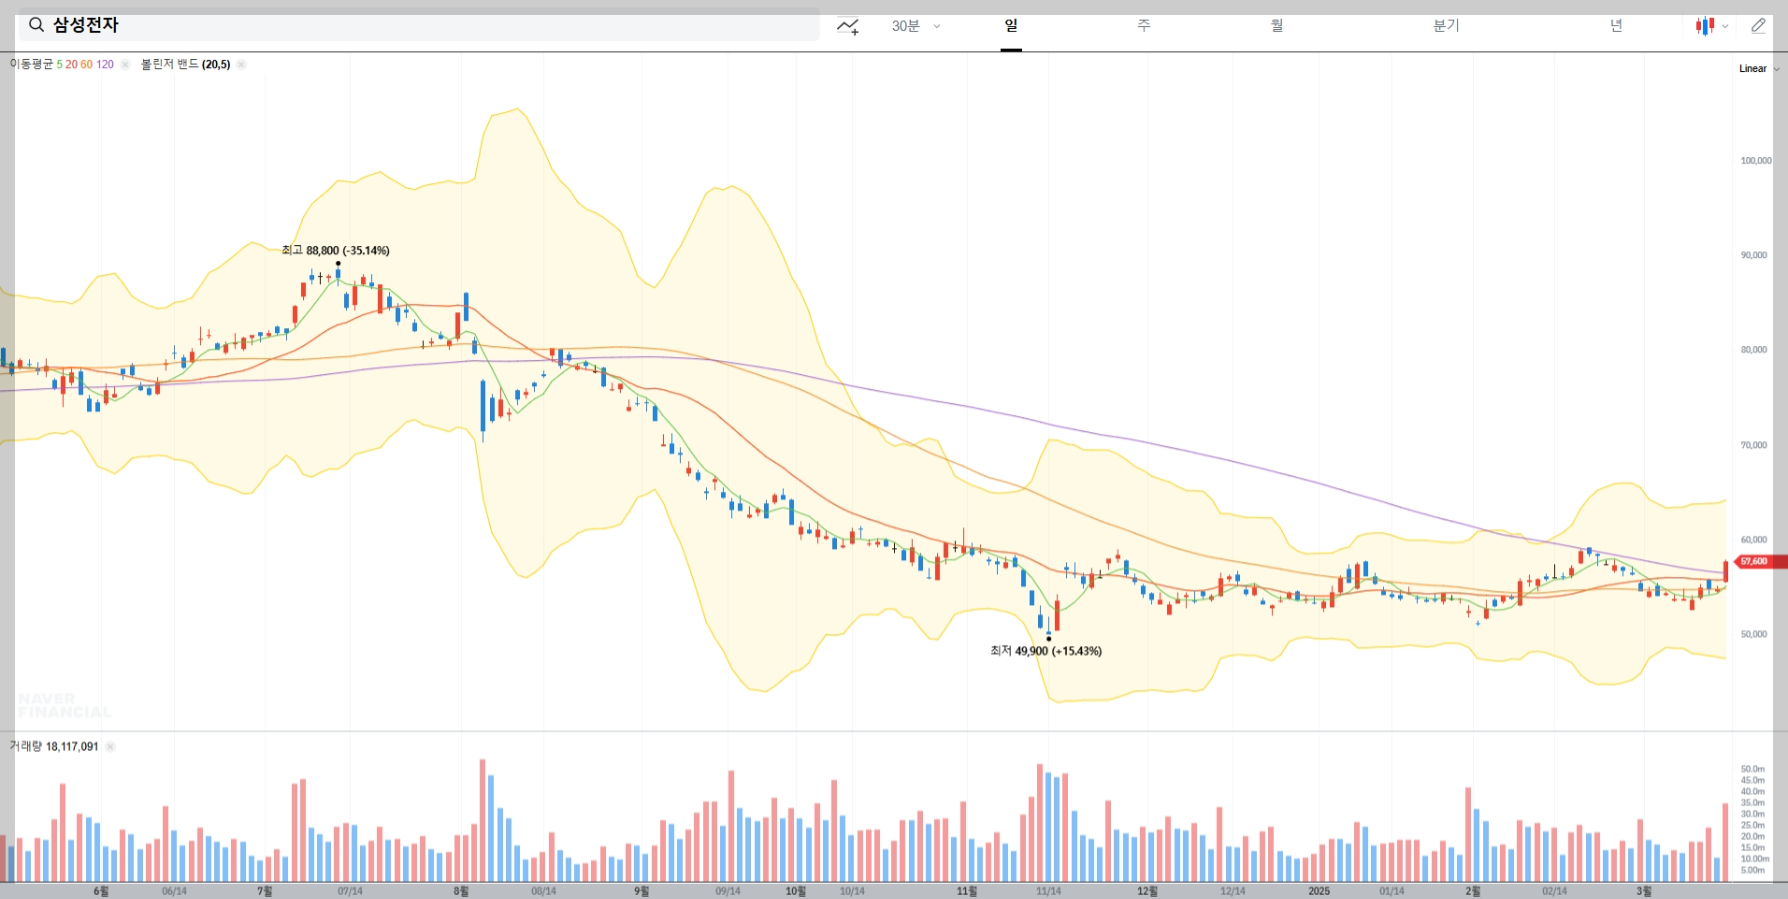
Task: Click the 거래량 18,117,091 volume label
Action: pos(54,746)
